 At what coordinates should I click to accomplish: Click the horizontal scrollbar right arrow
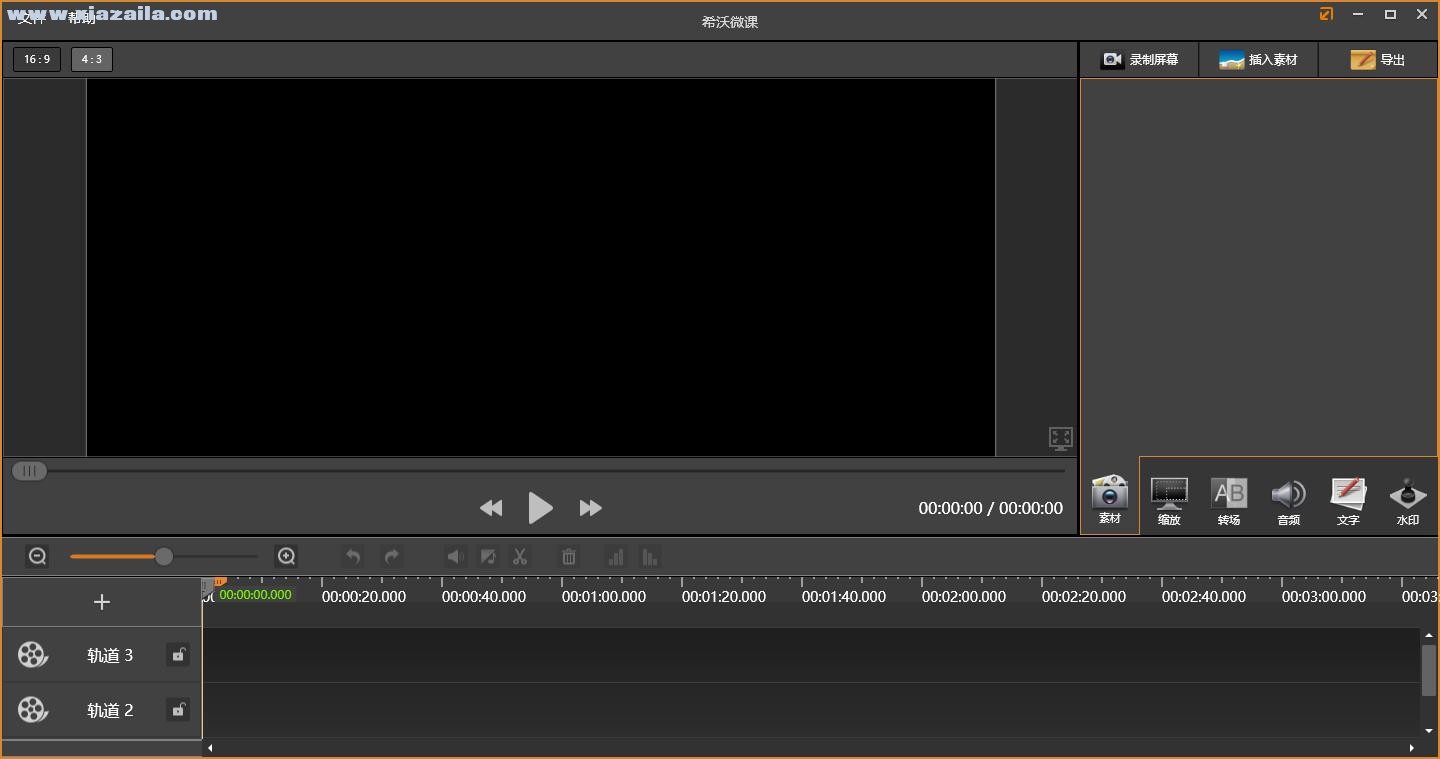click(x=1412, y=748)
